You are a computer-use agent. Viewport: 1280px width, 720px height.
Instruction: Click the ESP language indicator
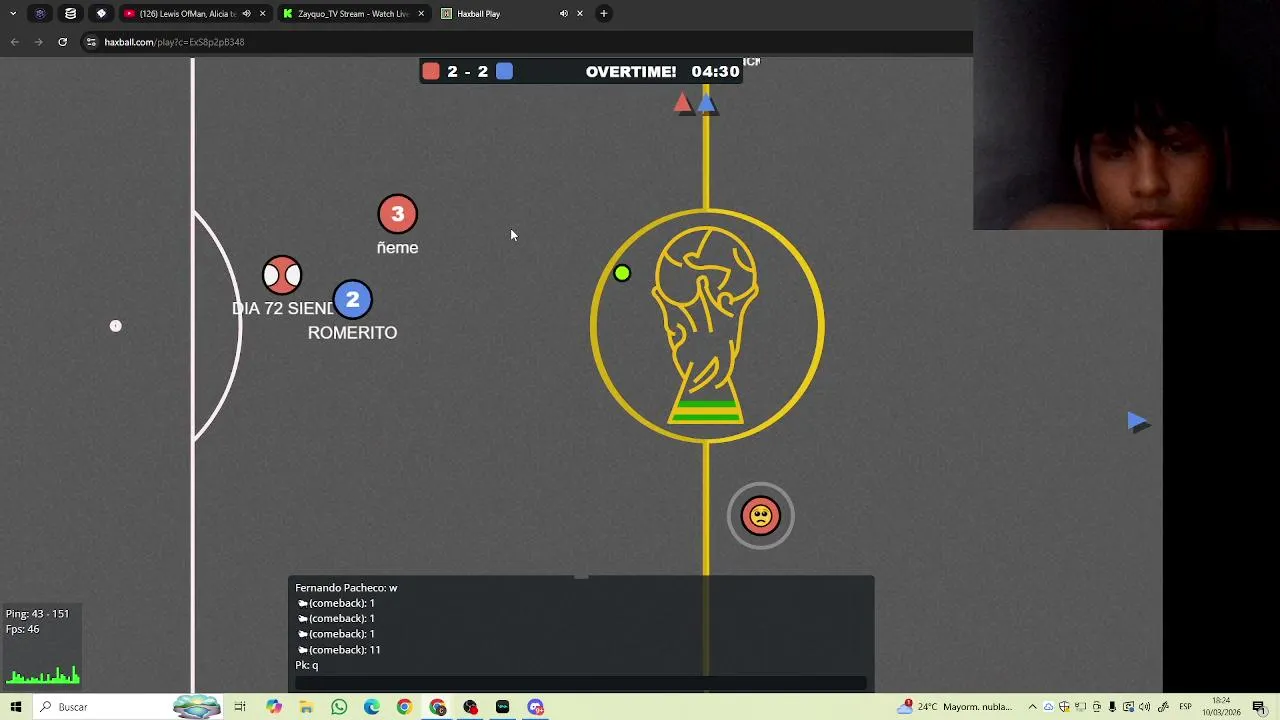1185,707
